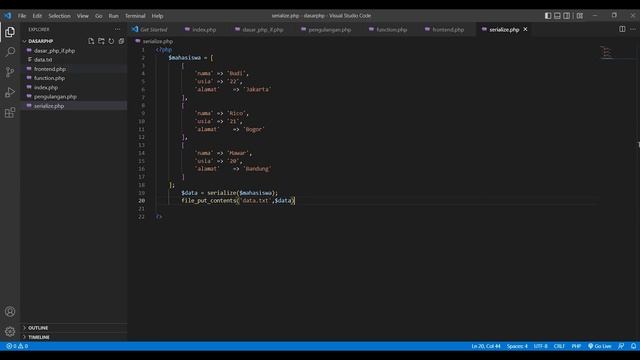The height and width of the screenshot is (360, 640).
Task: Open editor more actions menu
Action: coord(633,29)
